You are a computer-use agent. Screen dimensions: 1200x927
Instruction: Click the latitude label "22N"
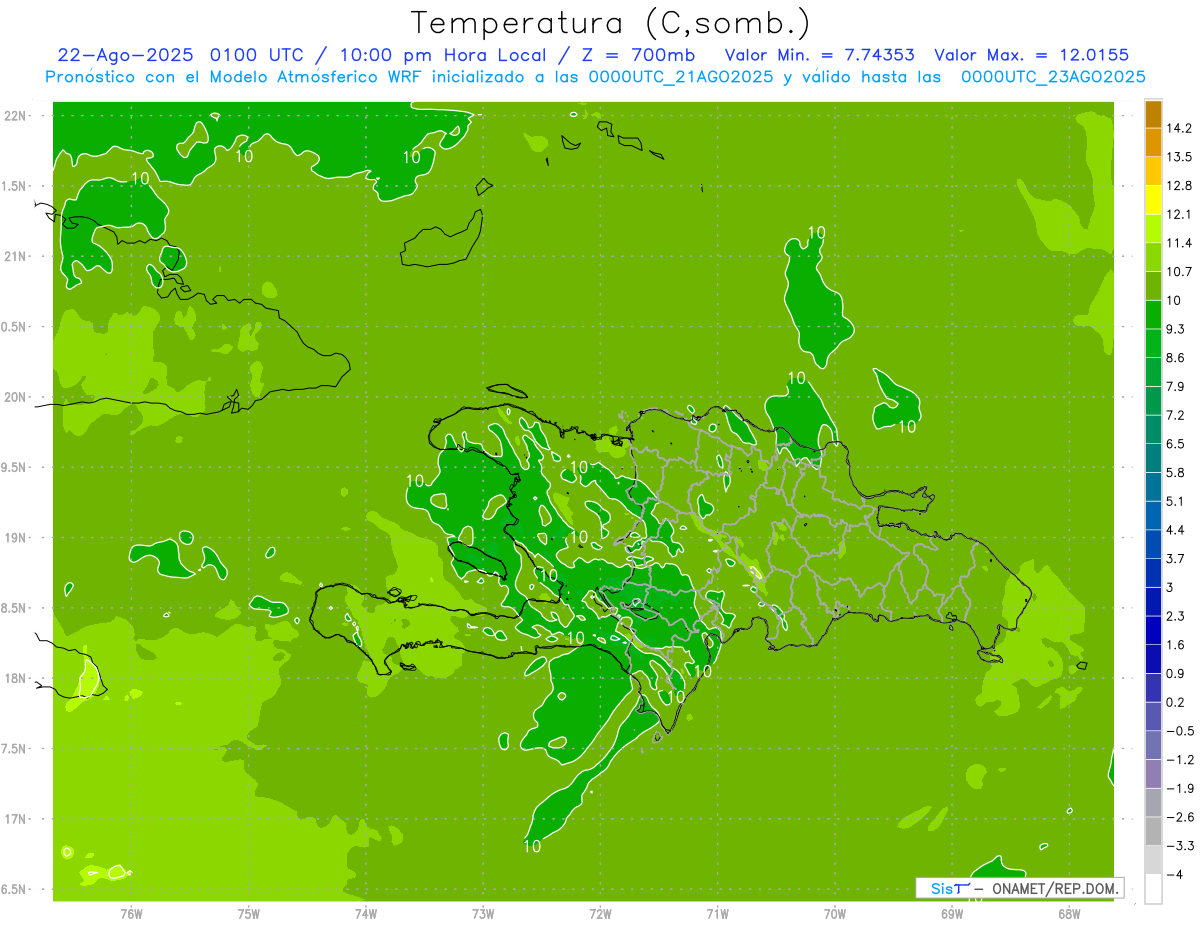16,115
